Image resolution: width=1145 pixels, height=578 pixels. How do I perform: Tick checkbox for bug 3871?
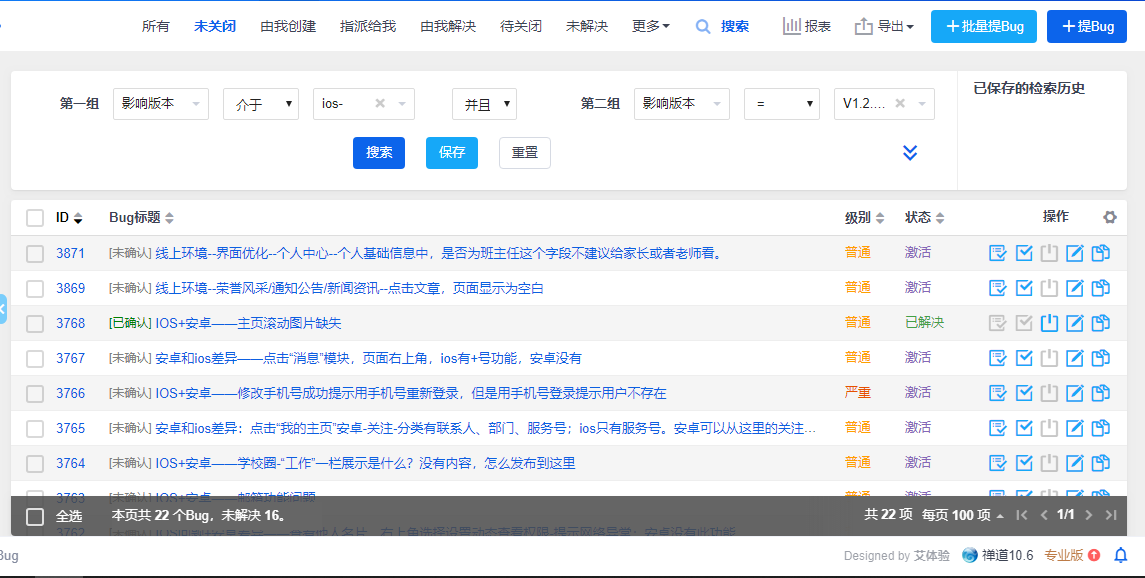35,254
